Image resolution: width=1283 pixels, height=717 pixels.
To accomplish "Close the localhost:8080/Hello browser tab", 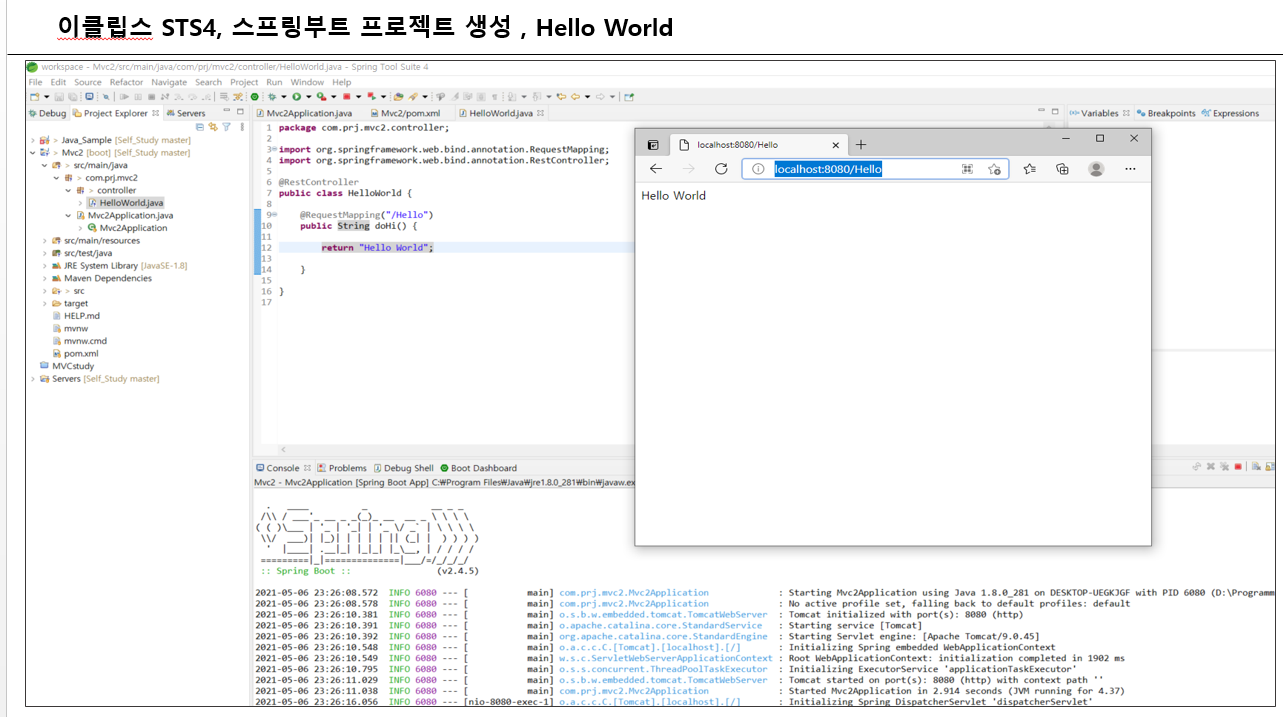I will (x=834, y=145).
